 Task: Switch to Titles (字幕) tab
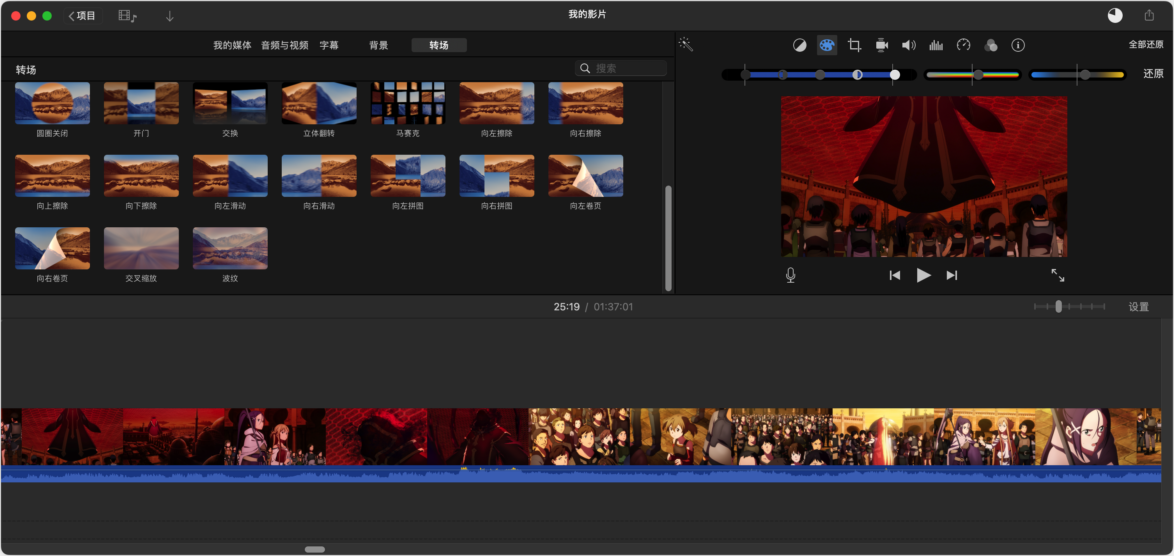(x=329, y=45)
